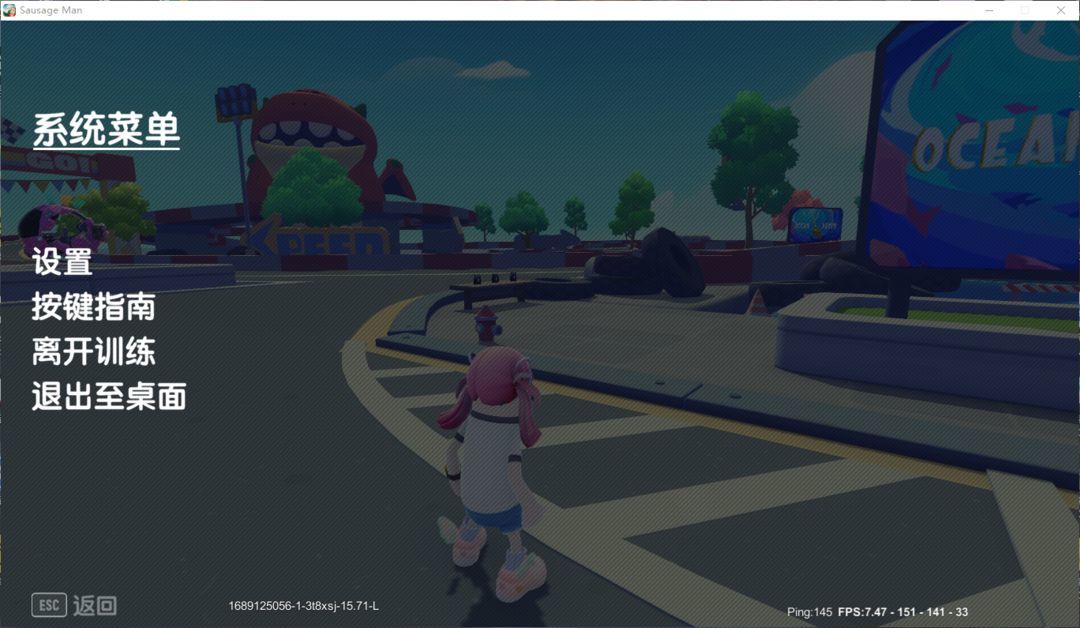Click the Ping:145 readout
1080x628 pixels.
click(809, 612)
